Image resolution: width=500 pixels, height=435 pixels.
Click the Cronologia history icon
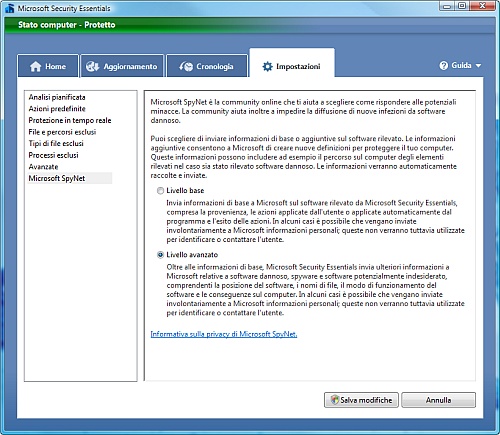pyautogui.click(x=186, y=66)
